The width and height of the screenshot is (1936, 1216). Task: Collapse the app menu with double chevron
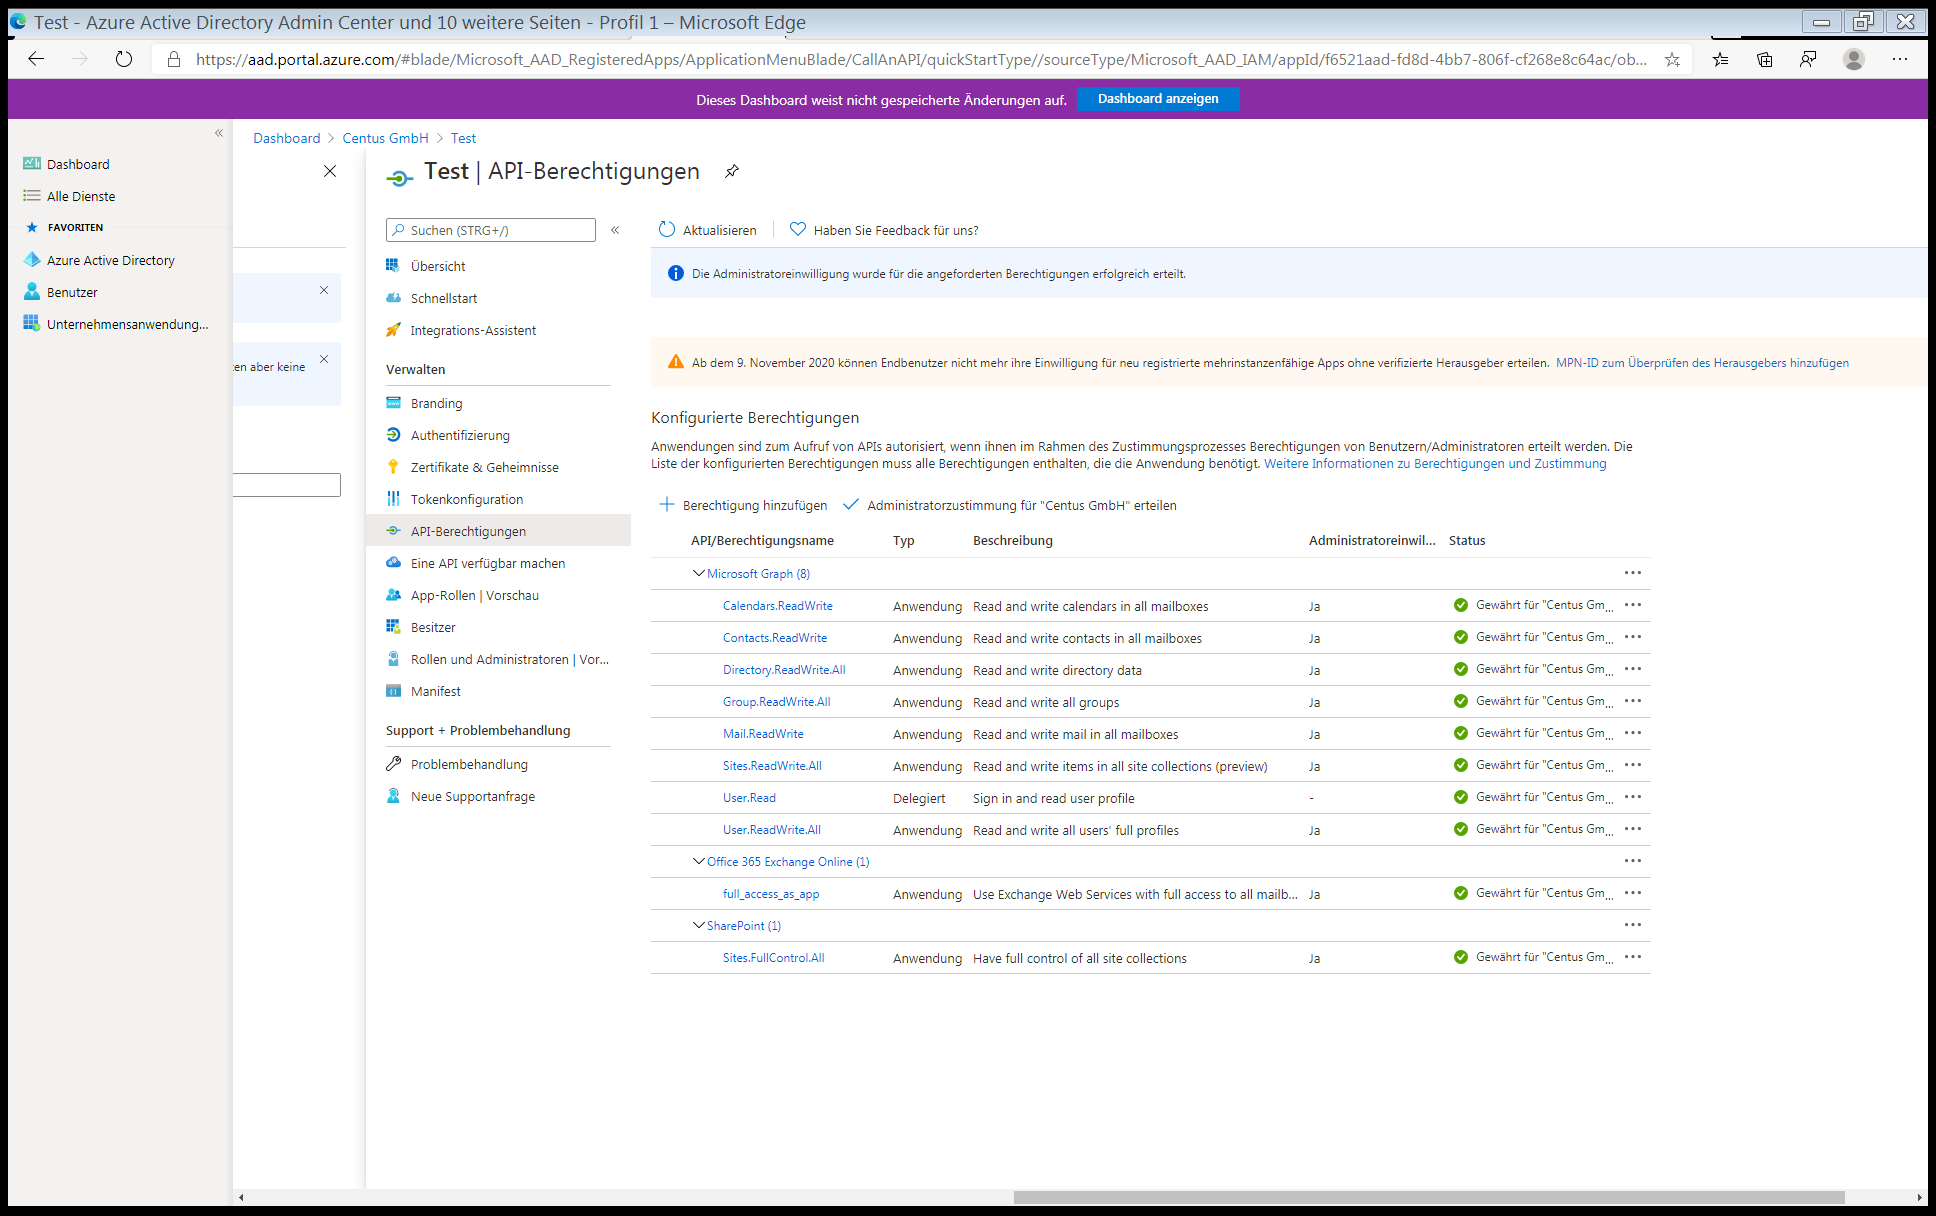[x=615, y=230]
